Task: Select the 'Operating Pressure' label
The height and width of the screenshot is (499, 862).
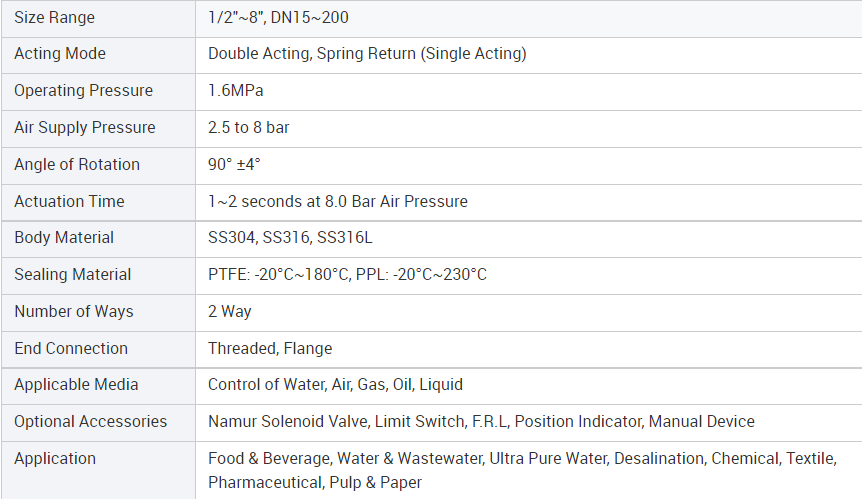Action: pos(84,90)
